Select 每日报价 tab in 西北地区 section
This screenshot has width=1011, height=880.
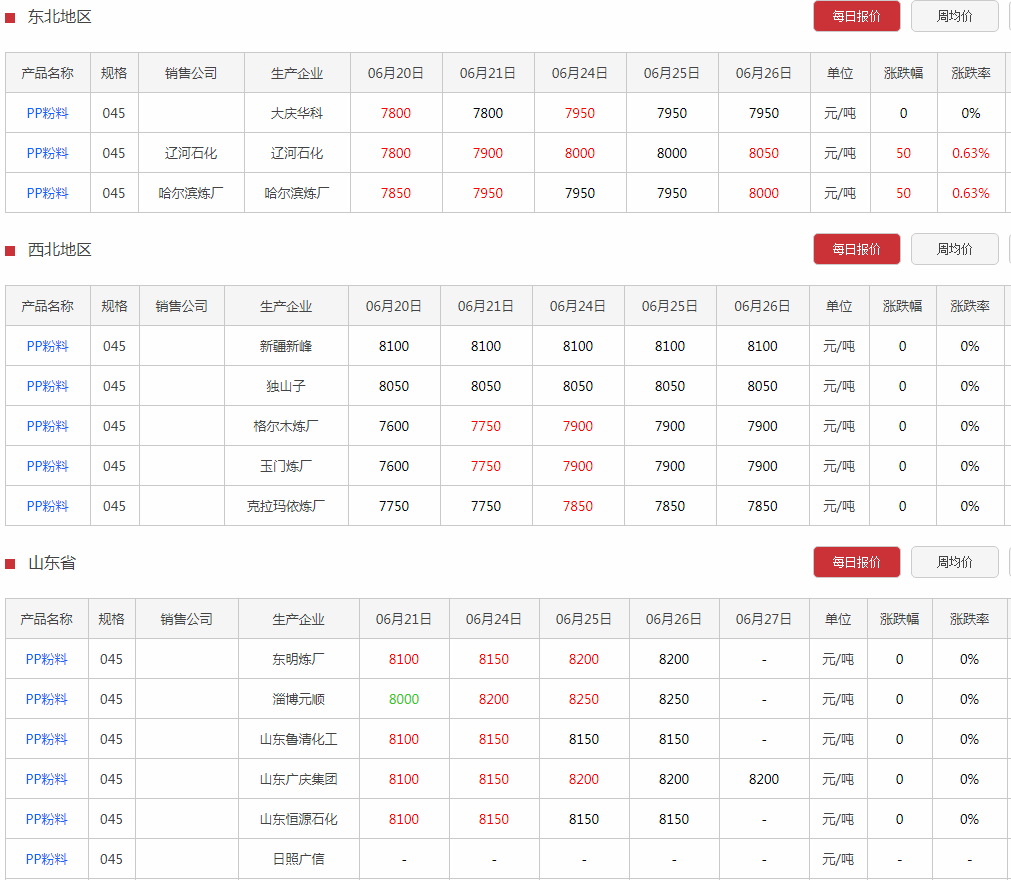(856, 249)
